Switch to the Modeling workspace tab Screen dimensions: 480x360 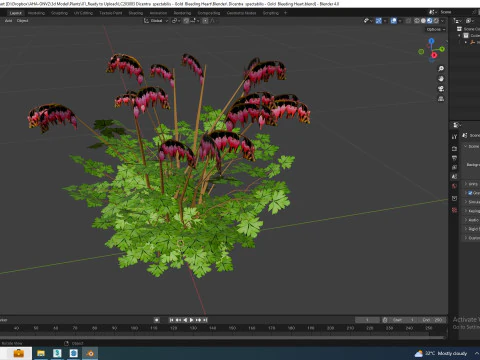pos(36,13)
